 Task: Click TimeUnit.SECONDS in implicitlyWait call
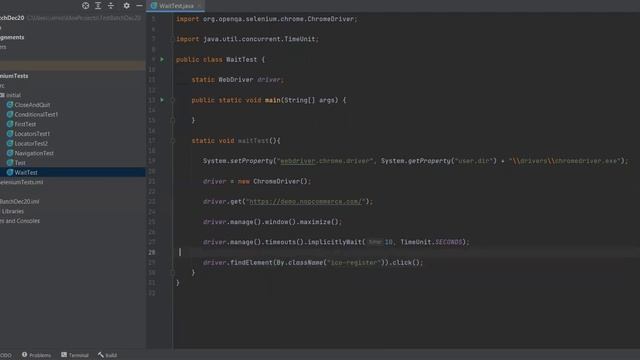(x=431, y=242)
